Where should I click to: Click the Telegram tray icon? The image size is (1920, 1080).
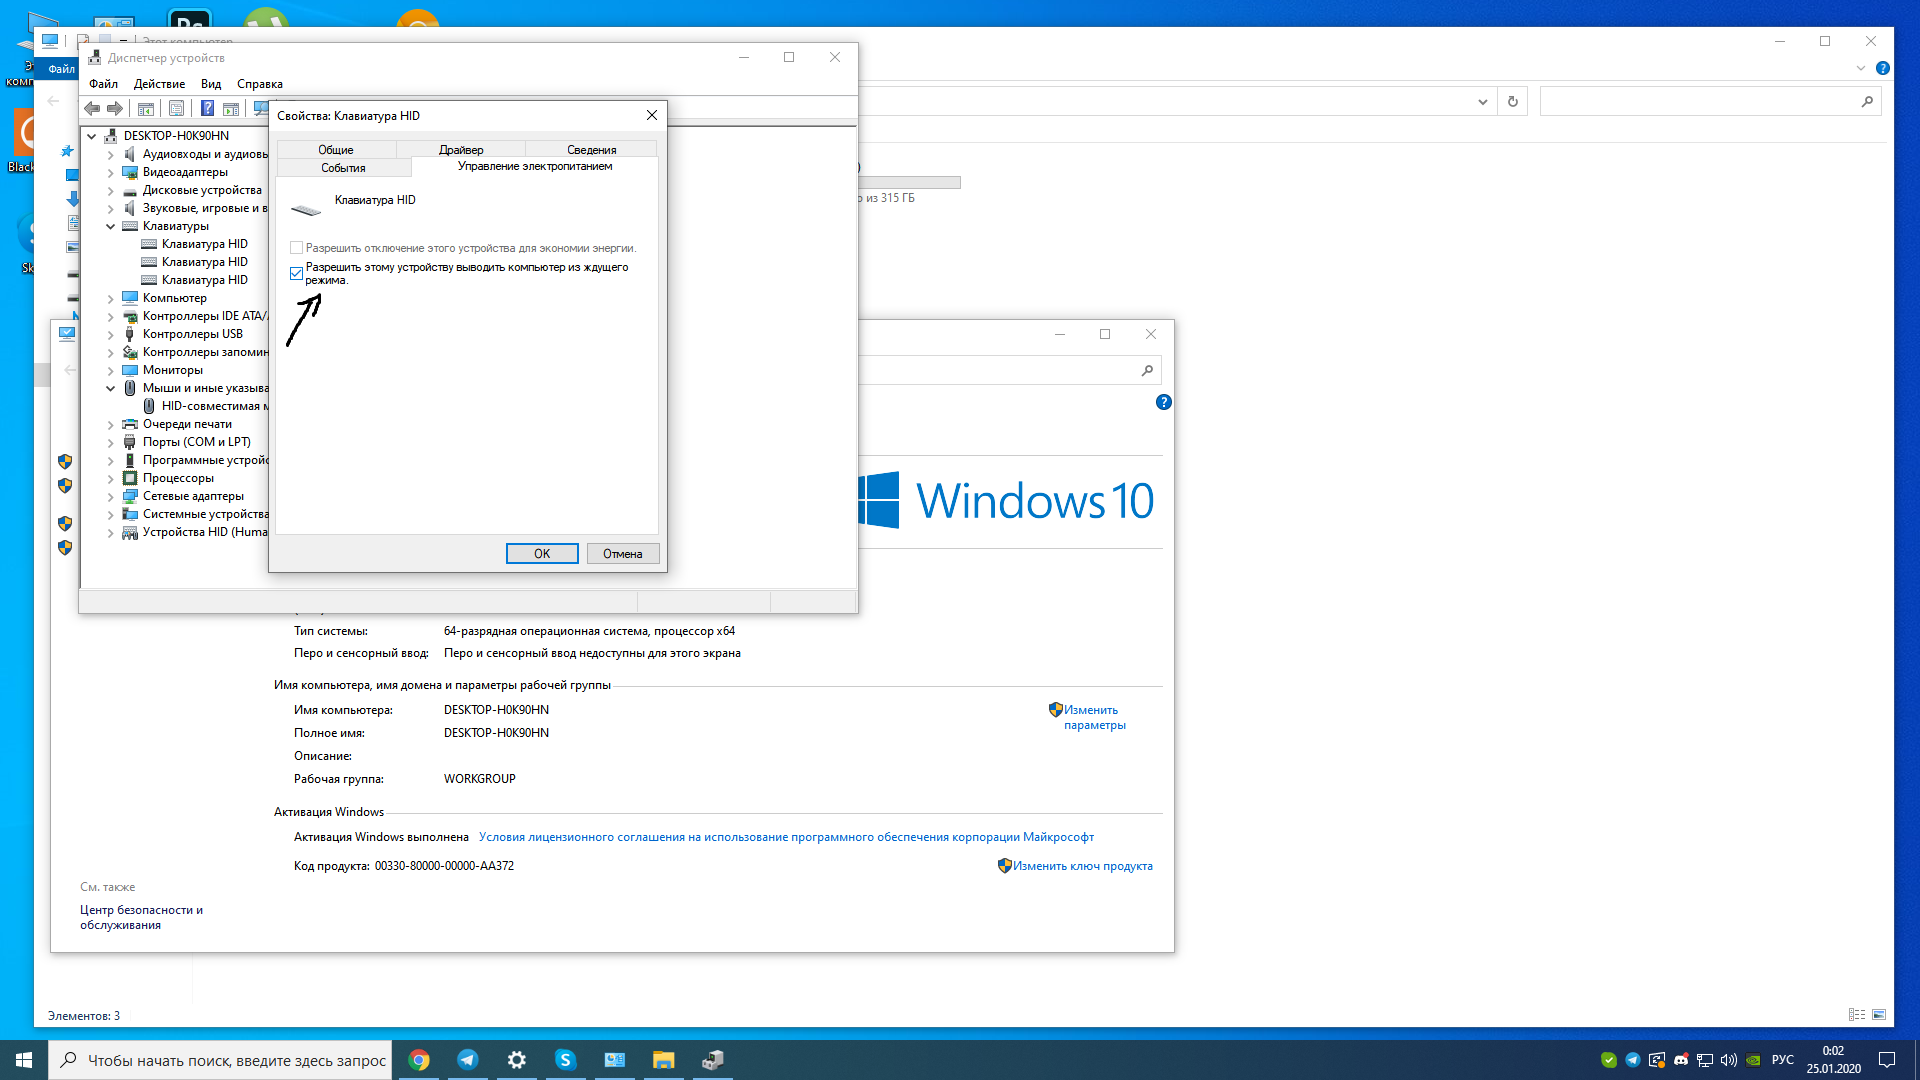pyautogui.click(x=1633, y=1060)
